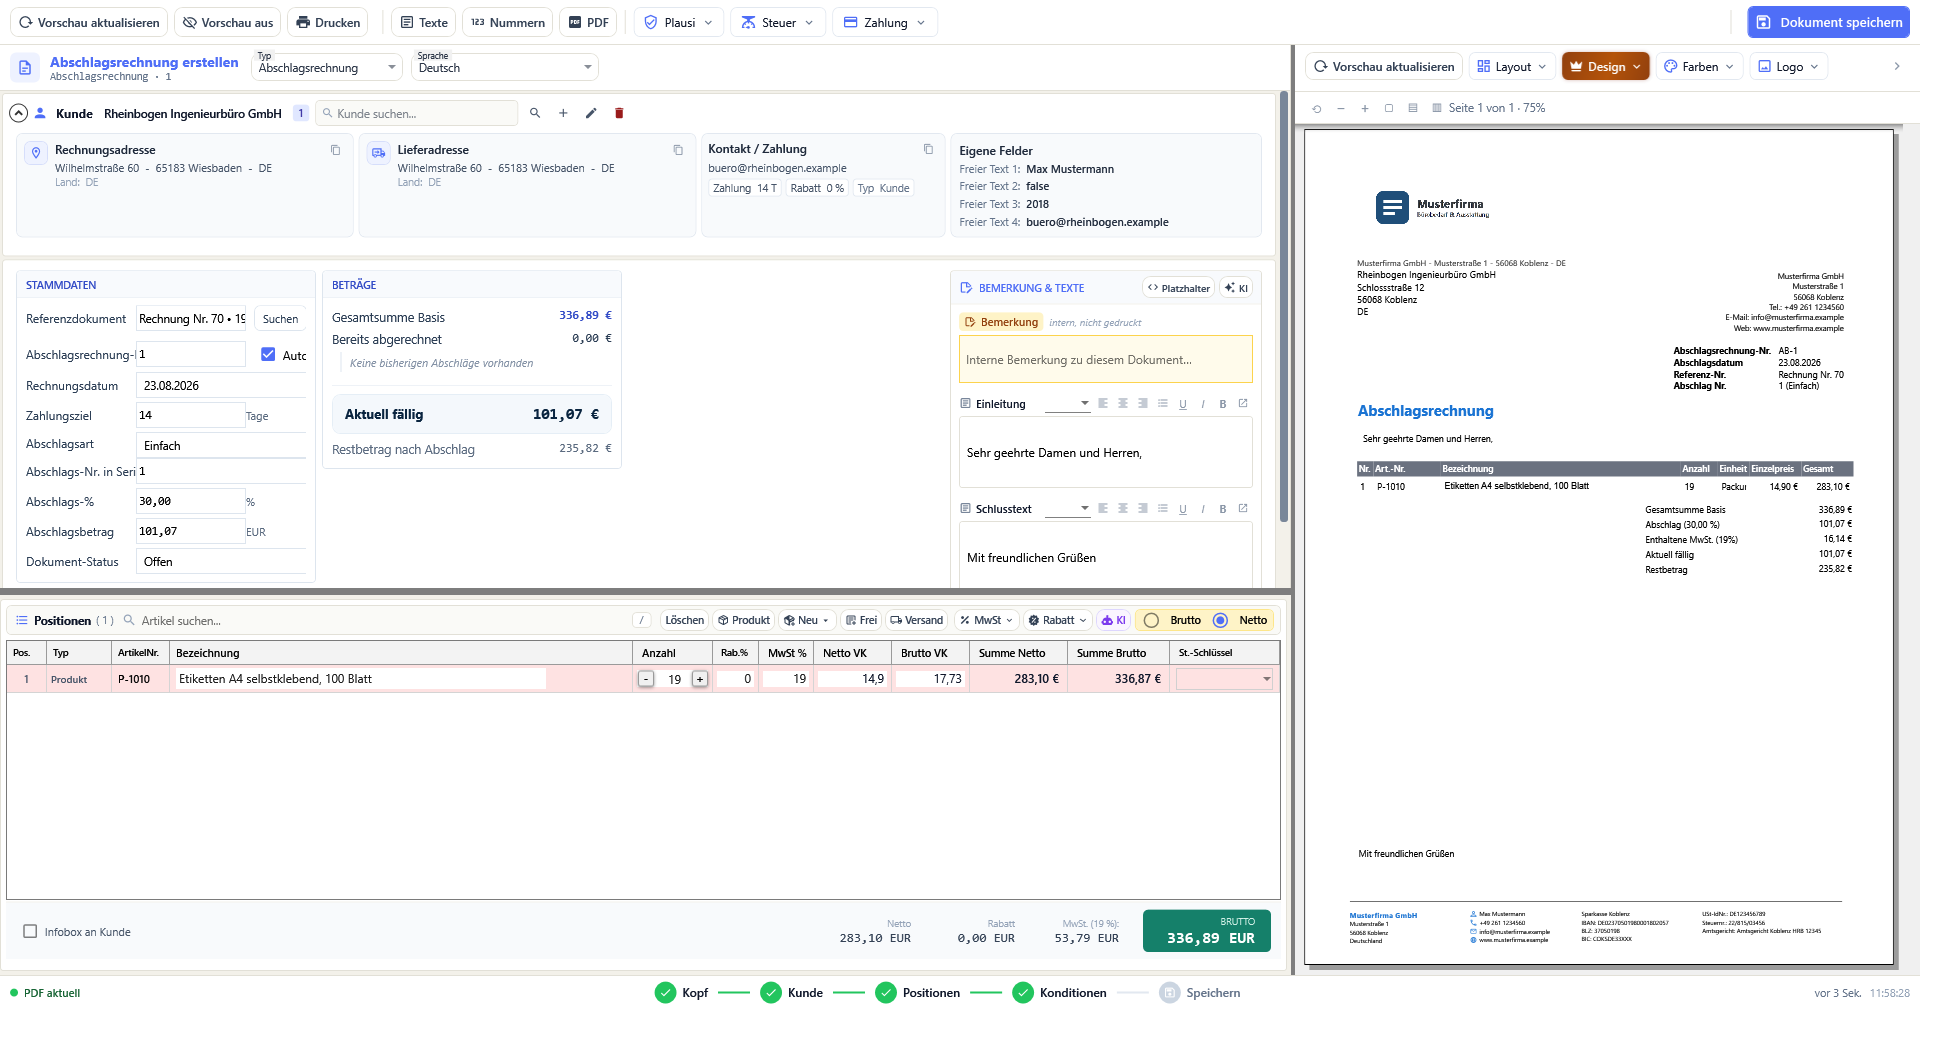1936x1048 pixels.
Task: Insert a Platzhalter via its button
Action: pyautogui.click(x=1178, y=288)
